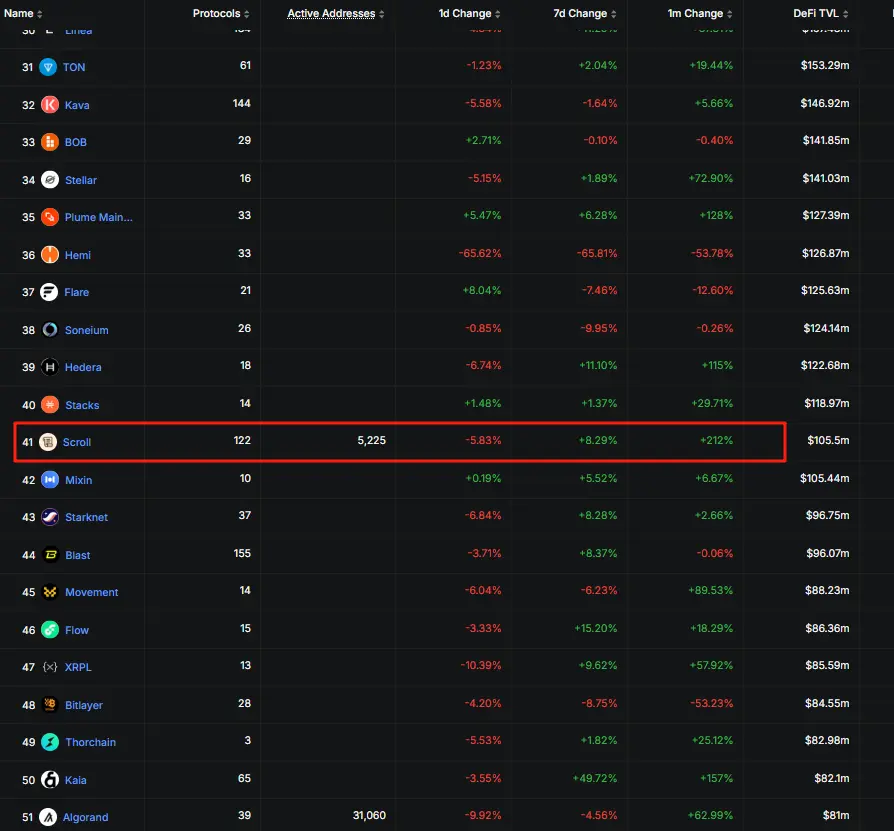Image resolution: width=894 pixels, height=831 pixels.
Task: Open the Scroll chain link
Action: pyautogui.click(x=77, y=442)
